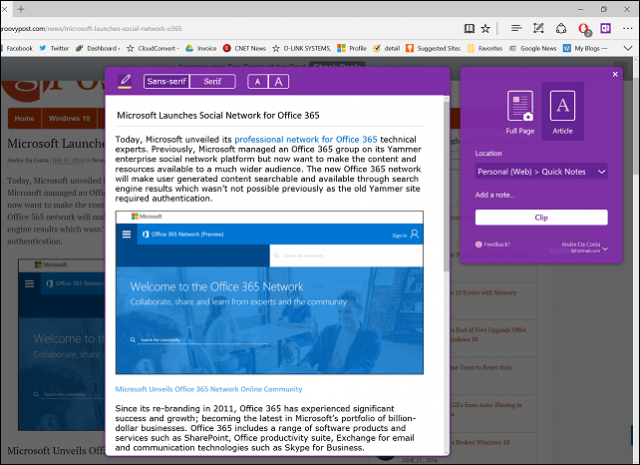Open Reading view book icon
The image size is (640, 465).
(x=469, y=28)
